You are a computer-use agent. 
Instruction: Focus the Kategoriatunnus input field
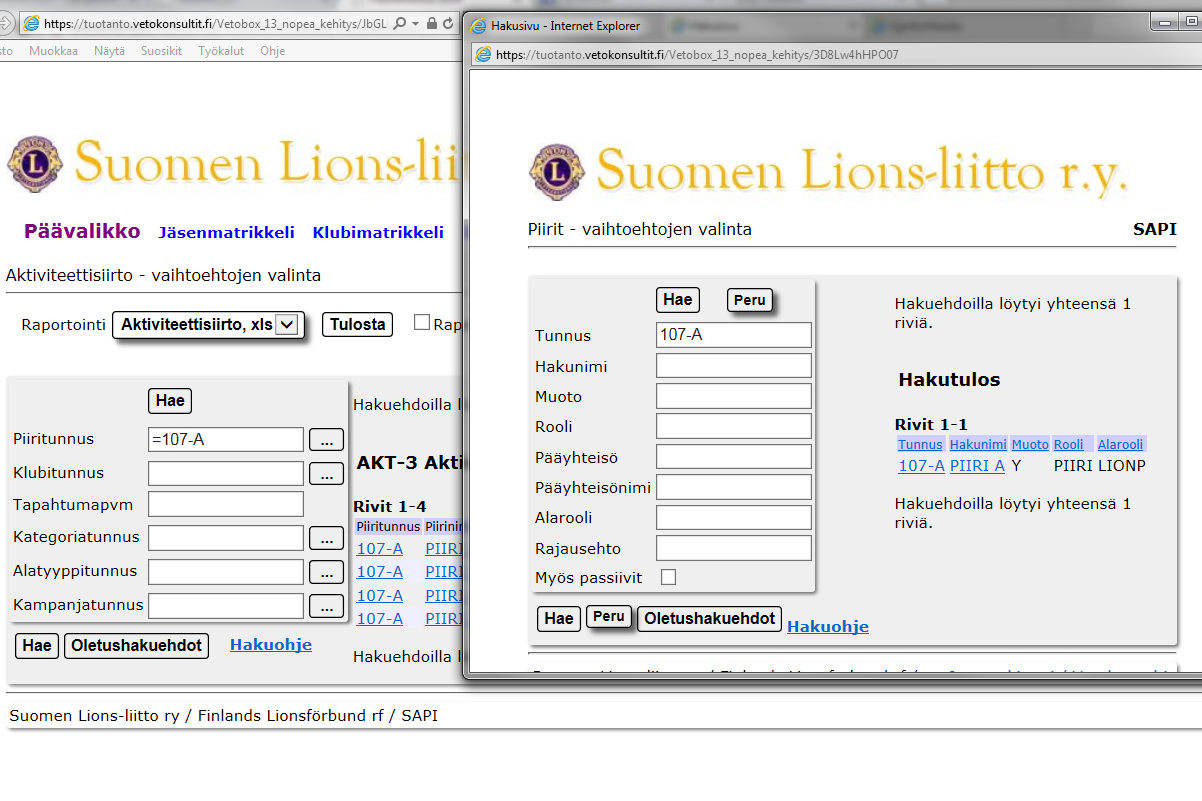click(226, 538)
